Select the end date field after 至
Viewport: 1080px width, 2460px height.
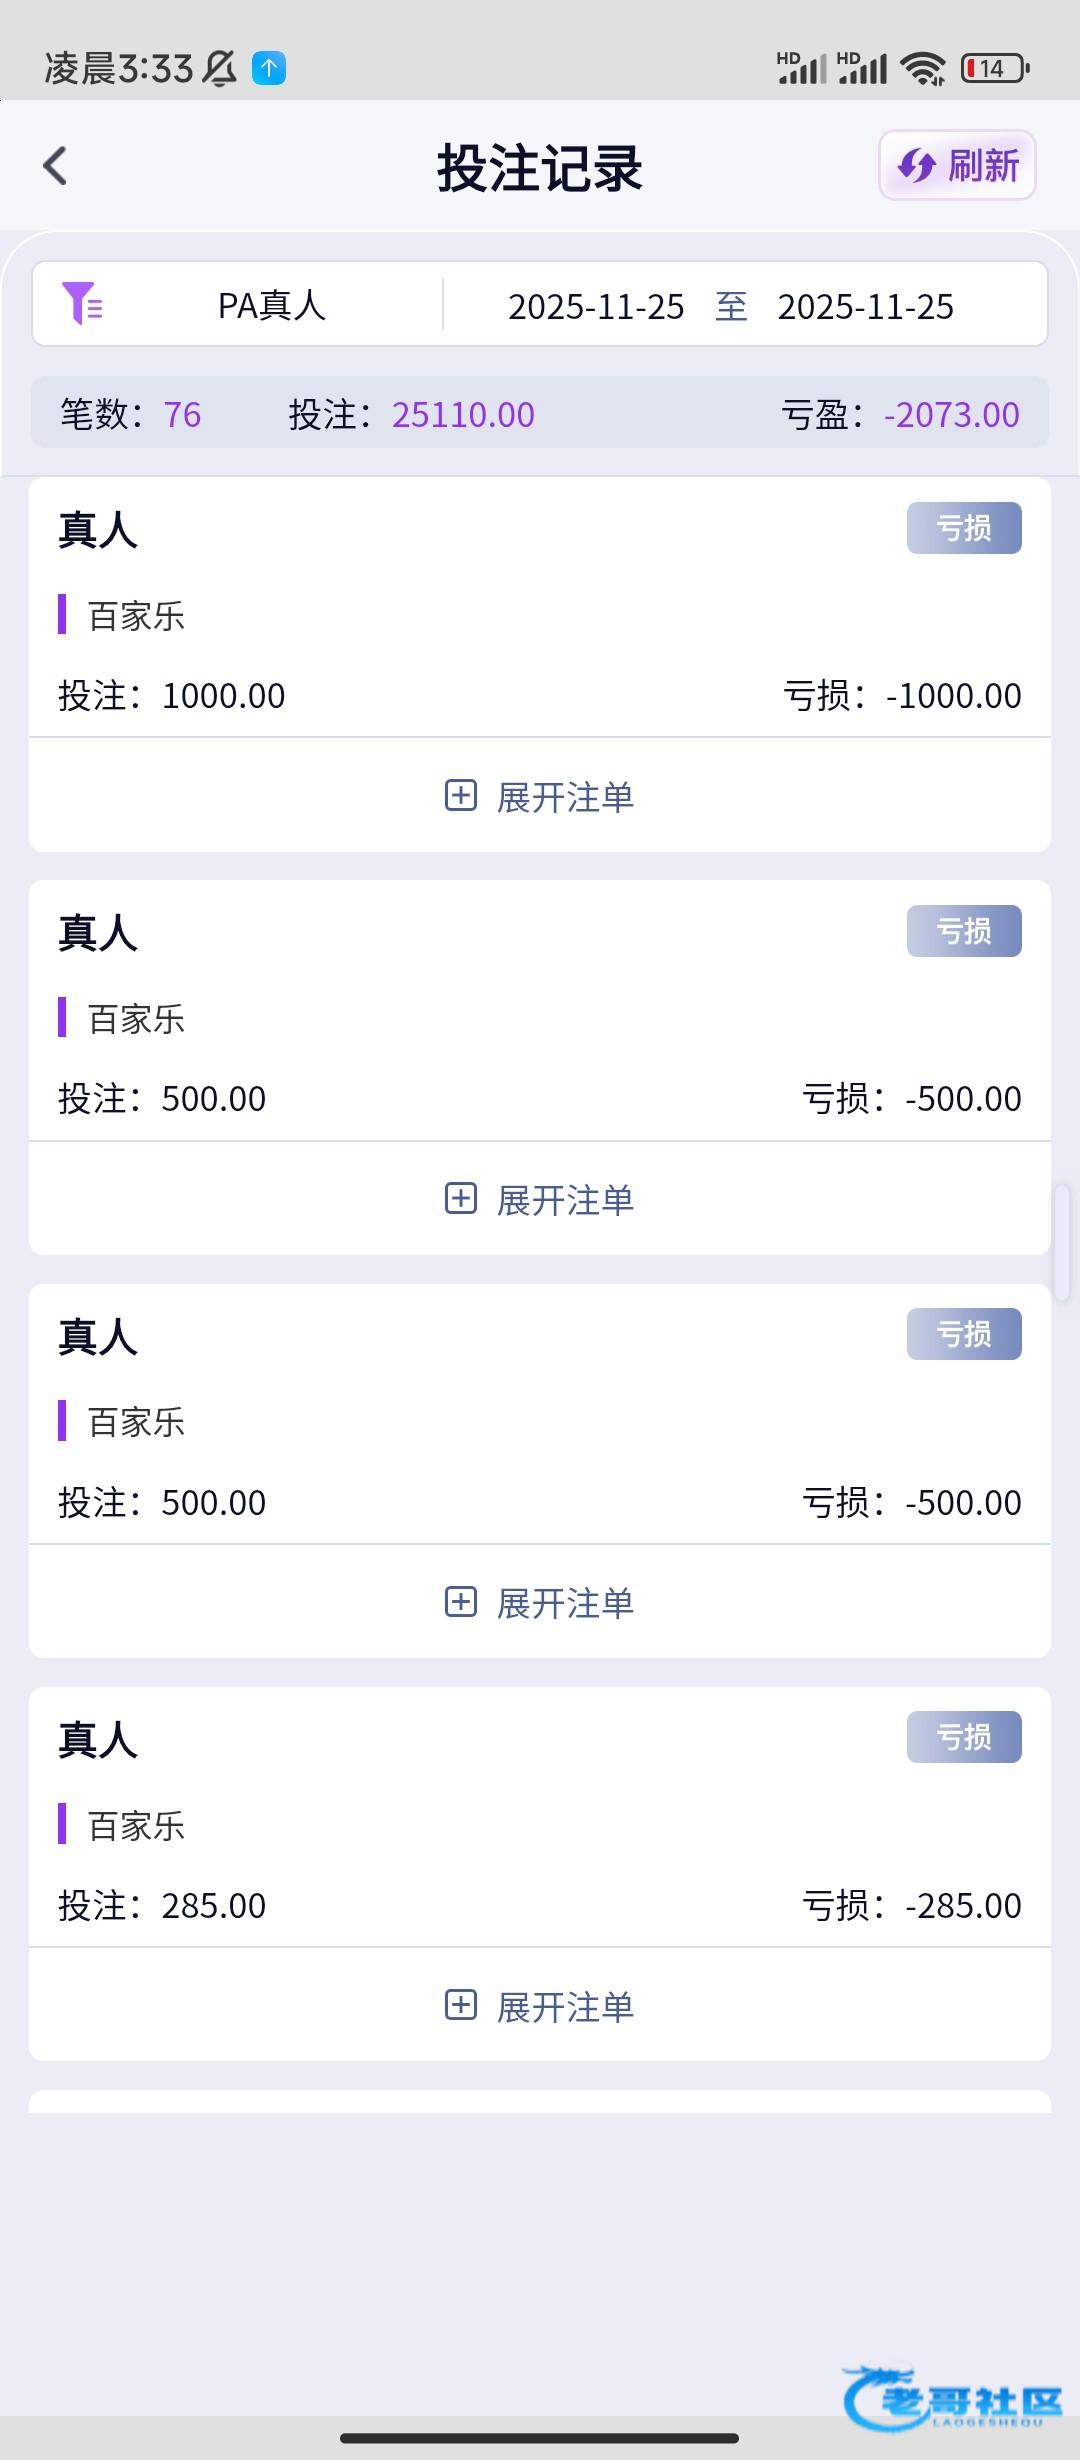click(x=865, y=306)
